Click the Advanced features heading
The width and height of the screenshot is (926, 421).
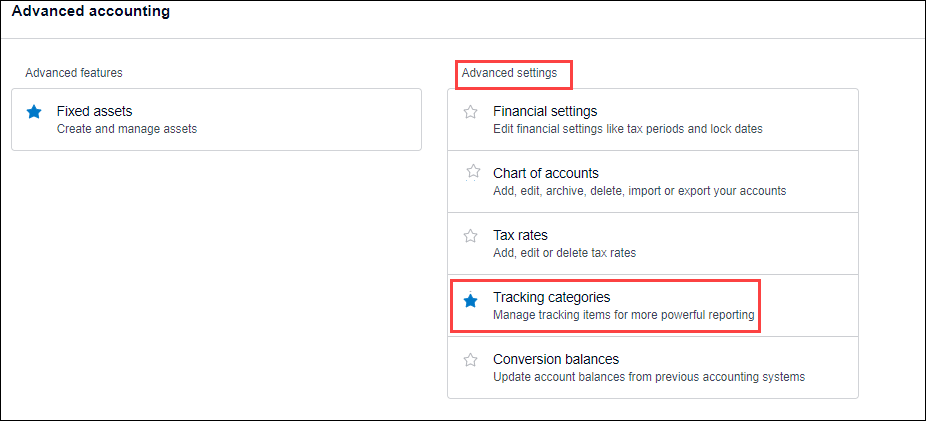click(x=74, y=73)
